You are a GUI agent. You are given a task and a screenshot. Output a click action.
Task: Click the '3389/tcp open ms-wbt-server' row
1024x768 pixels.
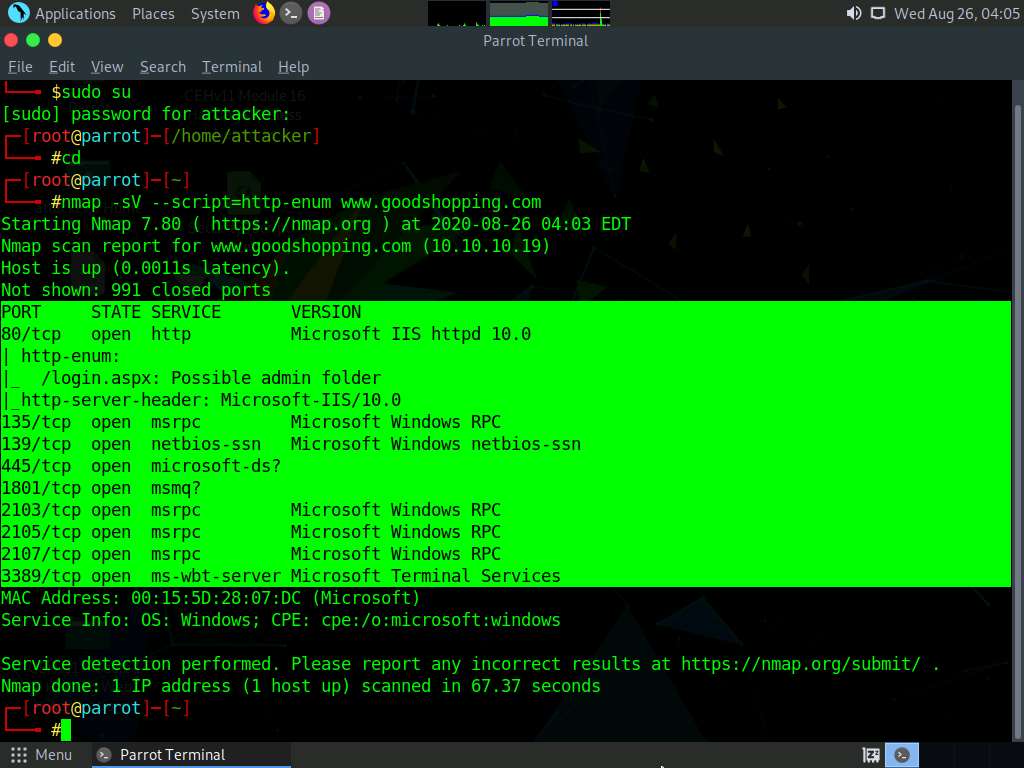[x=281, y=576]
